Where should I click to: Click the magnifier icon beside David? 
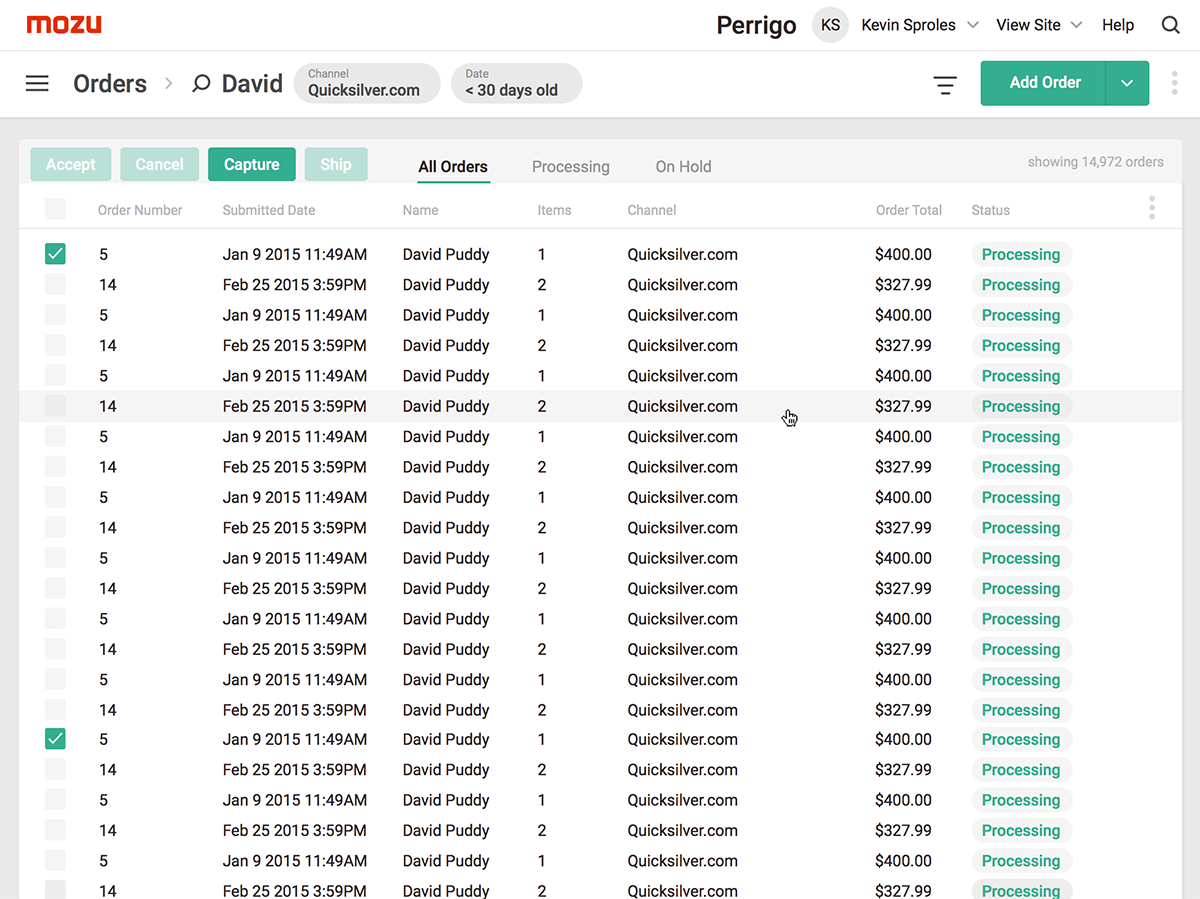point(201,84)
